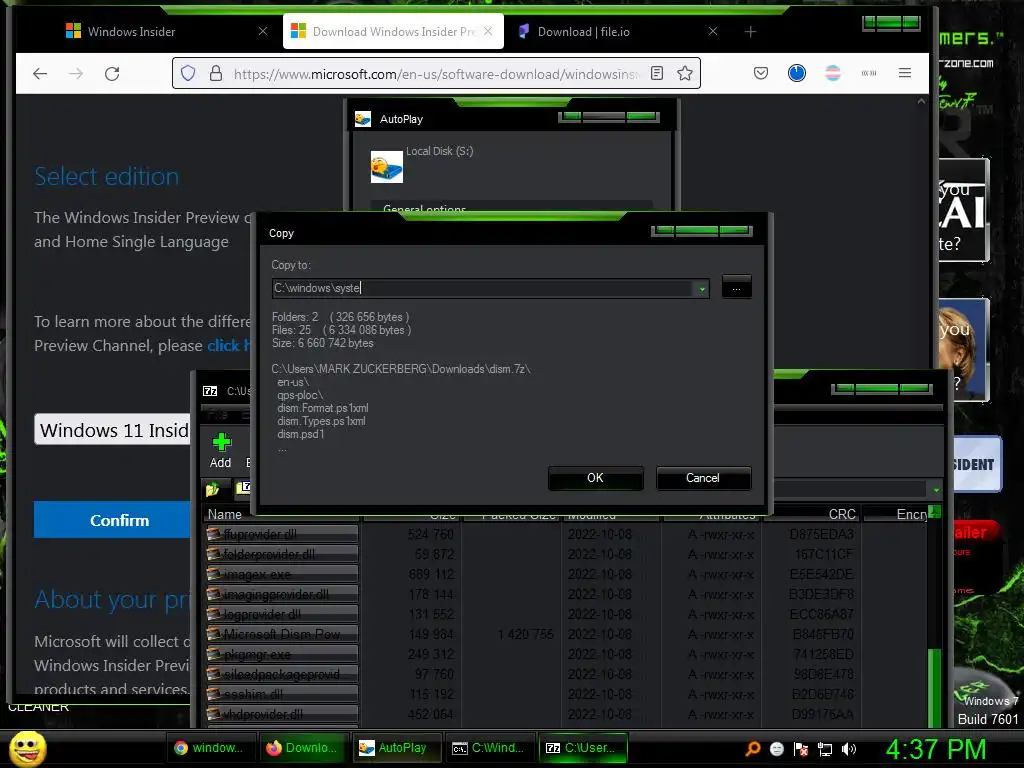
Task: Click the action center flag tray icon
Action: coord(801,749)
